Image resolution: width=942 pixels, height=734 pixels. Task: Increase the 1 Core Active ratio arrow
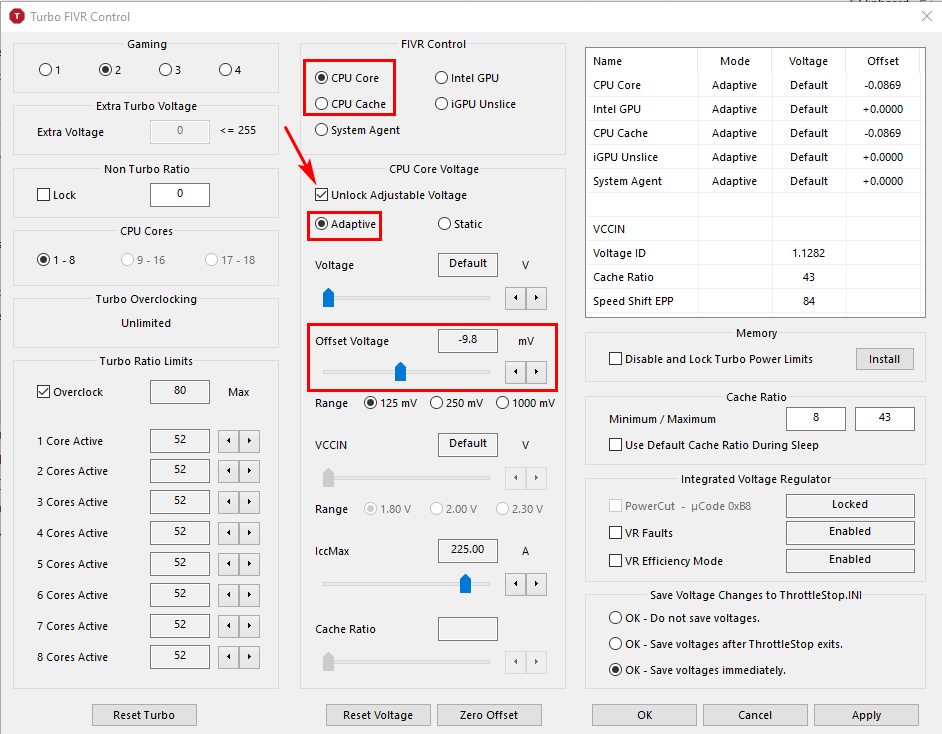pos(249,441)
